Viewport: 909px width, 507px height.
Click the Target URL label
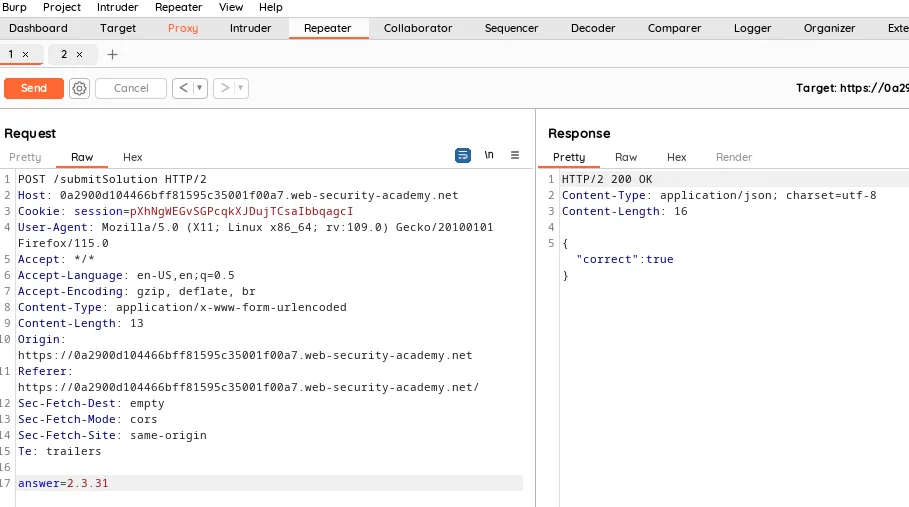pyautogui.click(x=852, y=88)
